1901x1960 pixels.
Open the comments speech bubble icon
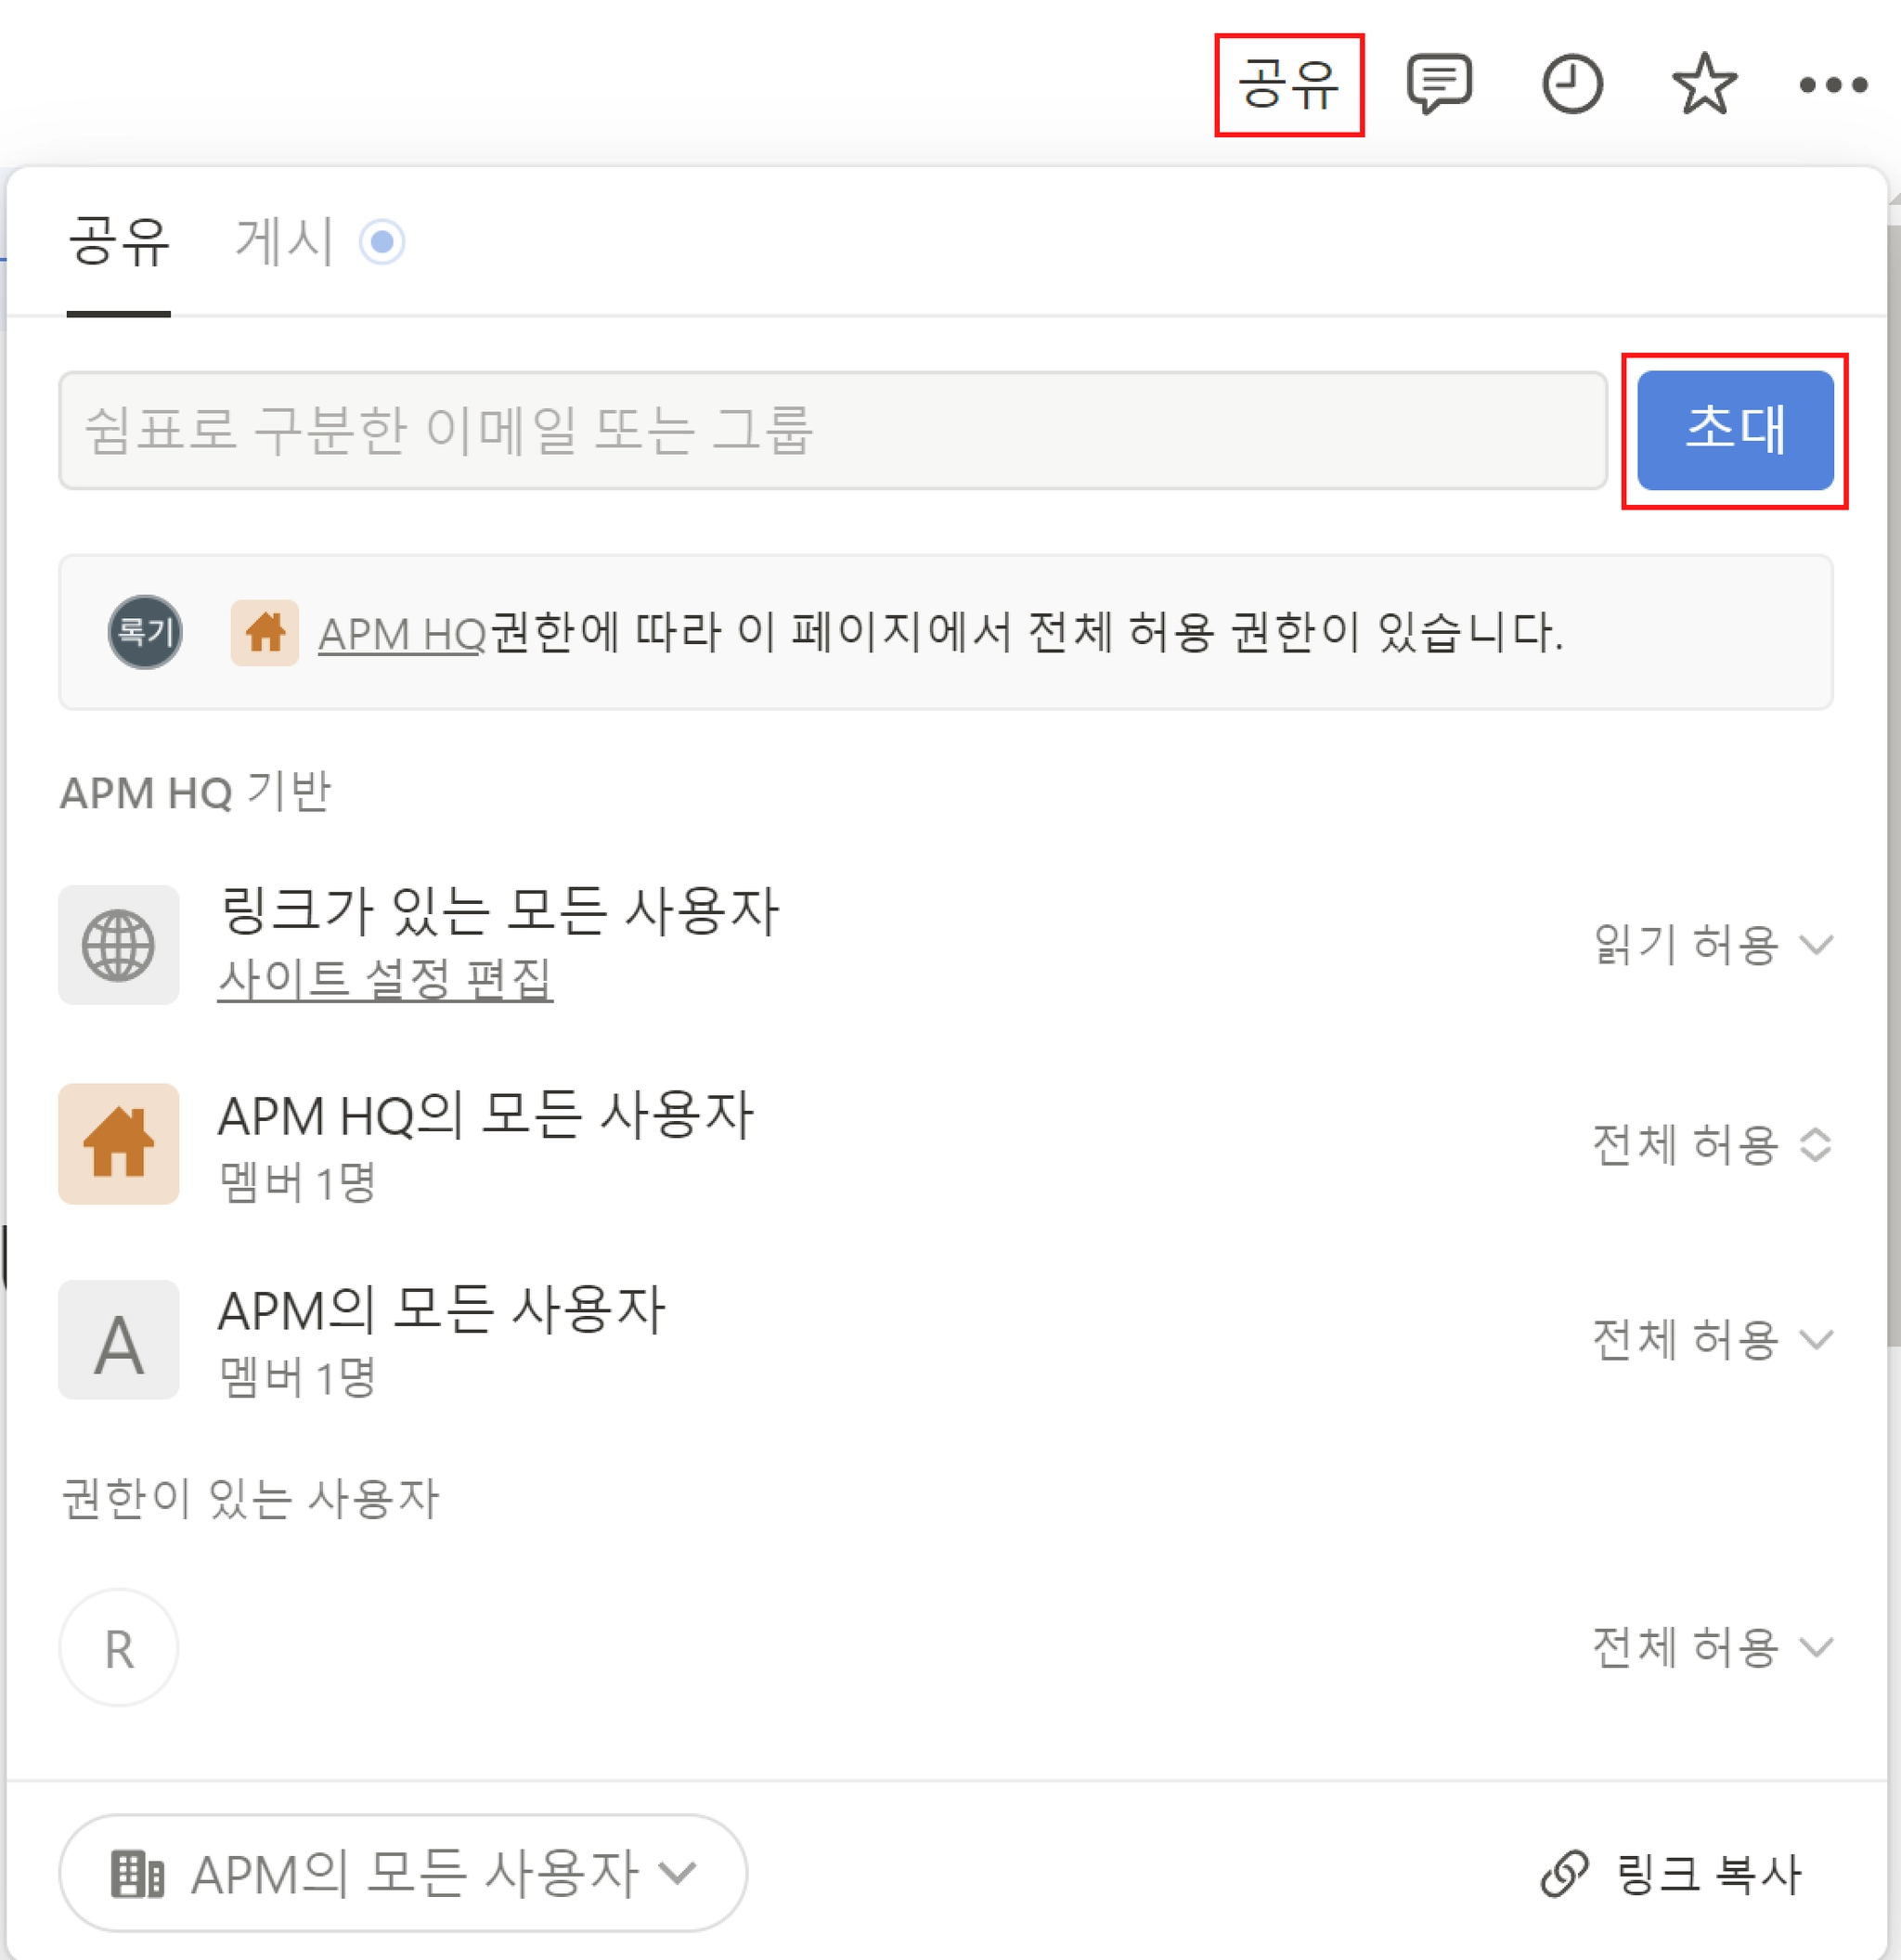click(1439, 84)
